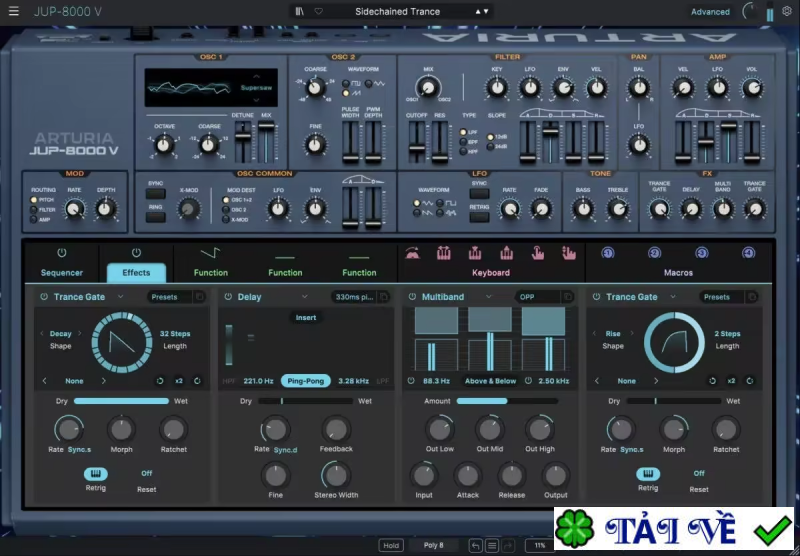Click the first pink keyboard settings icon
This screenshot has height=556, width=800.
point(412,253)
